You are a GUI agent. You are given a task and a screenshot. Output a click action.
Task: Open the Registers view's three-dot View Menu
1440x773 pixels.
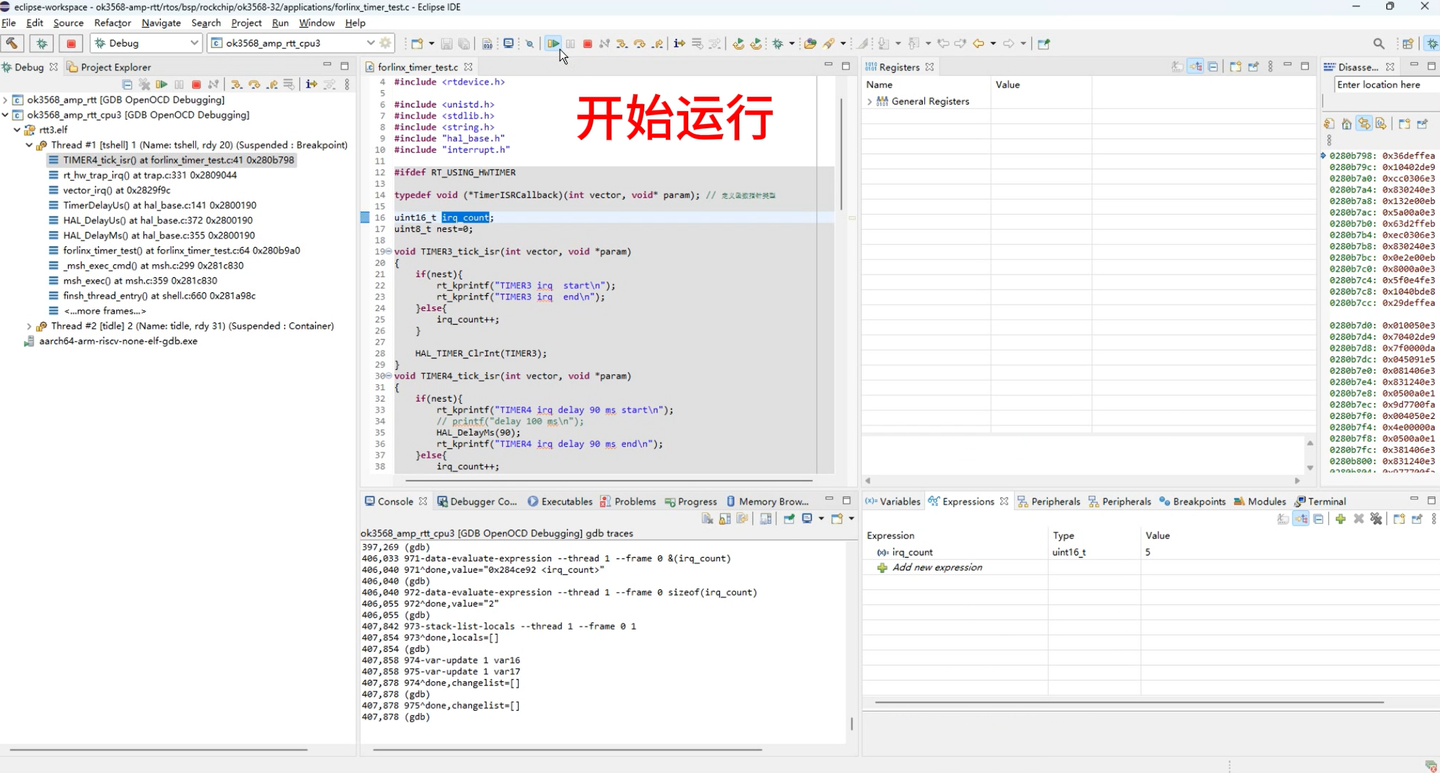coord(1270,67)
